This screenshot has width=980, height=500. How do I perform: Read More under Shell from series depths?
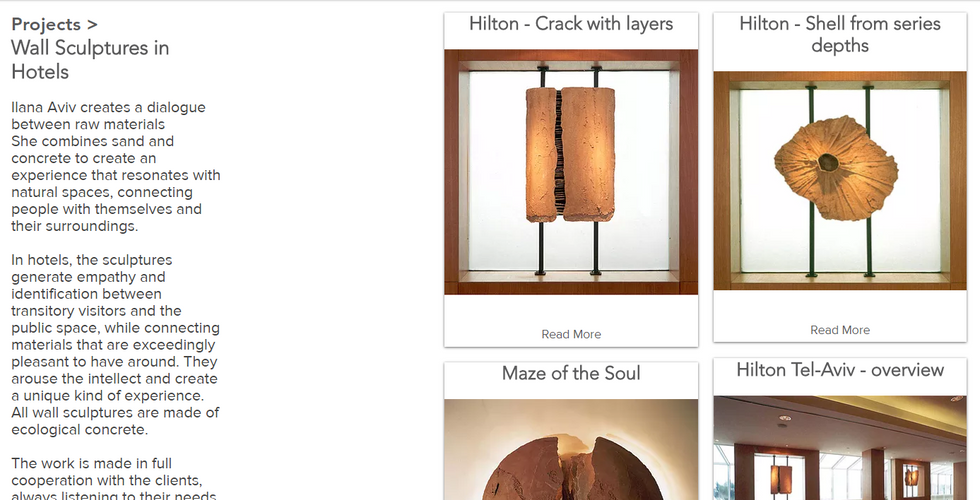pos(839,330)
